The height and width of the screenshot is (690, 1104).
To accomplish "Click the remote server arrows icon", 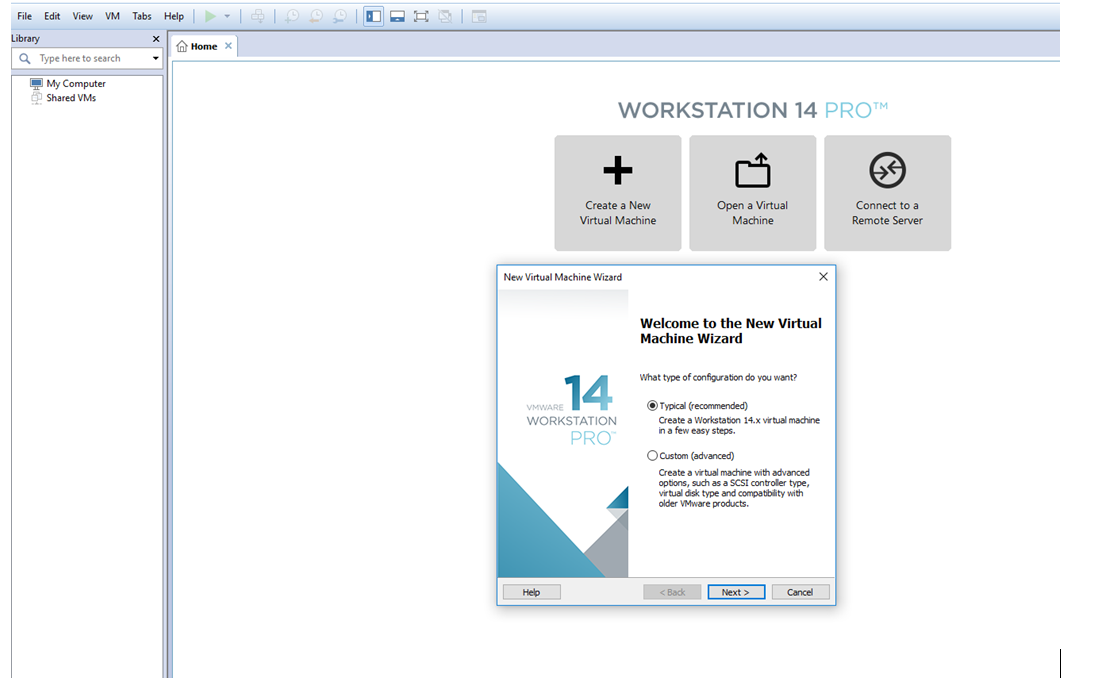I will (x=887, y=170).
